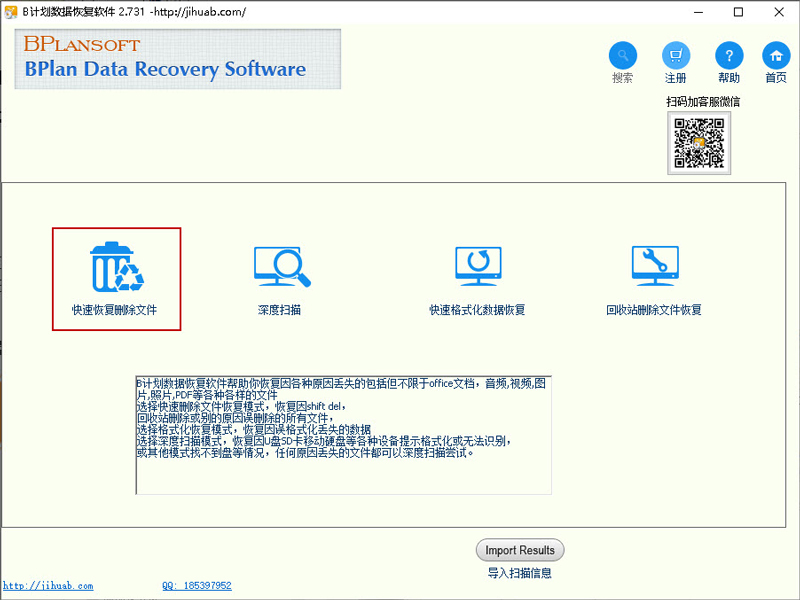Viewport: 800px width, 600px height.
Task: Click the QQ: 185397952 link
Action: [x=197, y=586]
